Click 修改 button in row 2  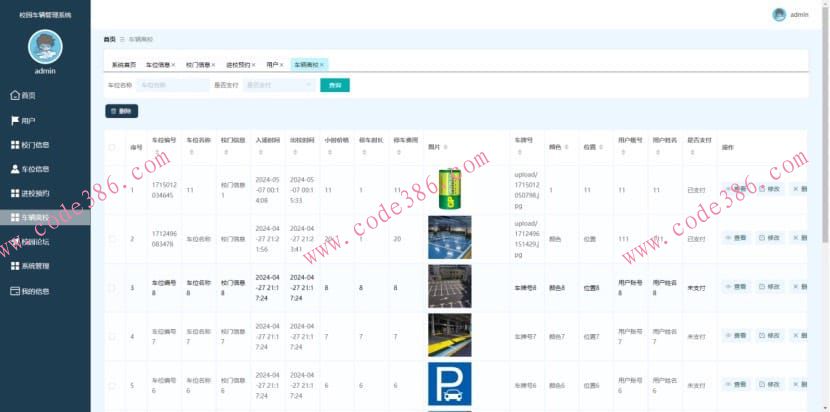click(x=770, y=238)
